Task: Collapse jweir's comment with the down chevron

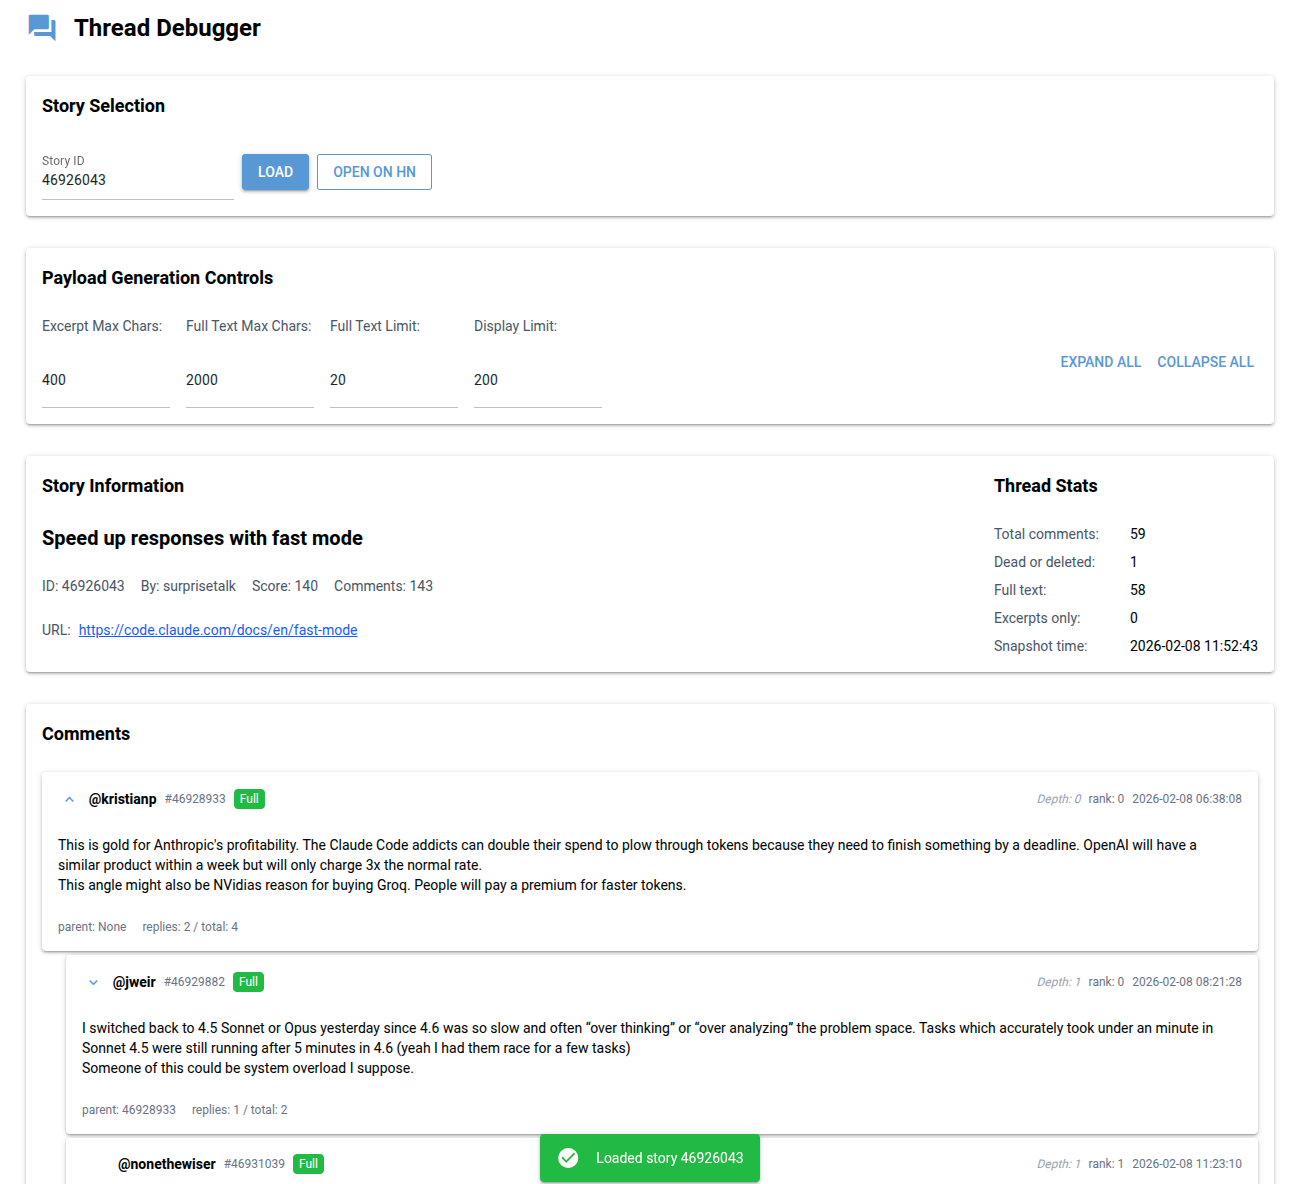Action: (93, 981)
